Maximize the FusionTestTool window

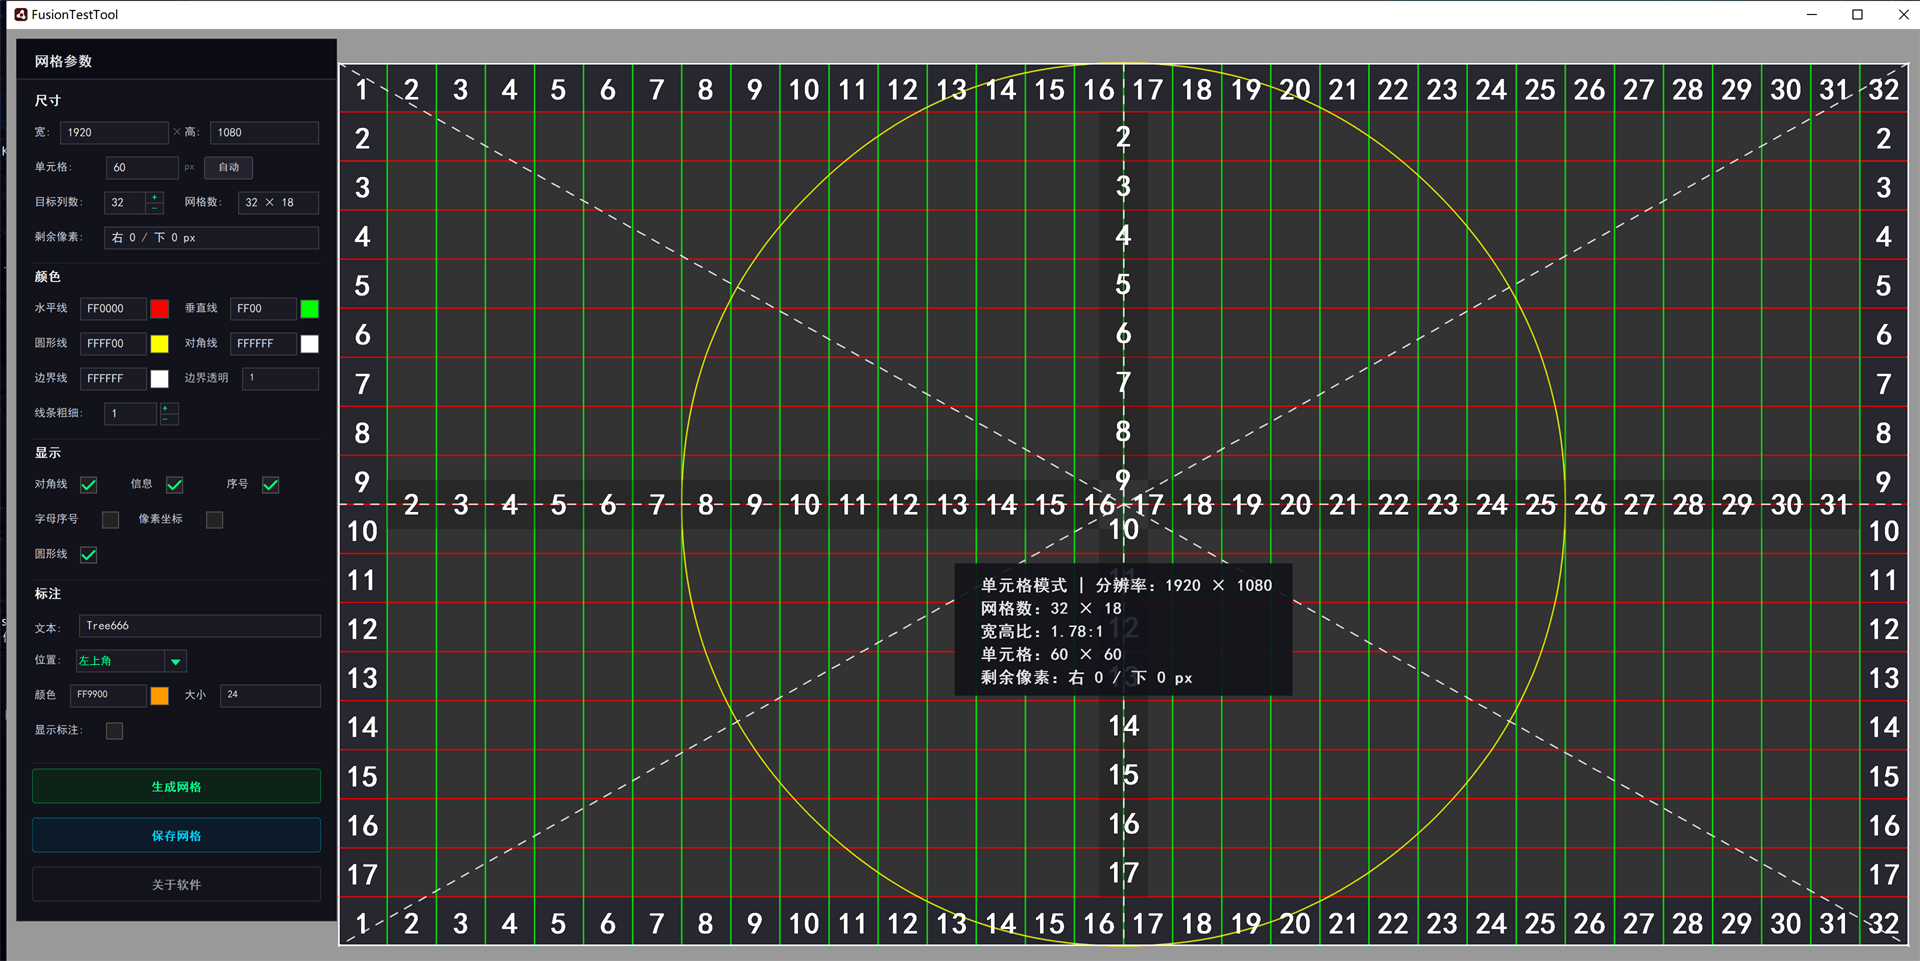coord(1858,14)
